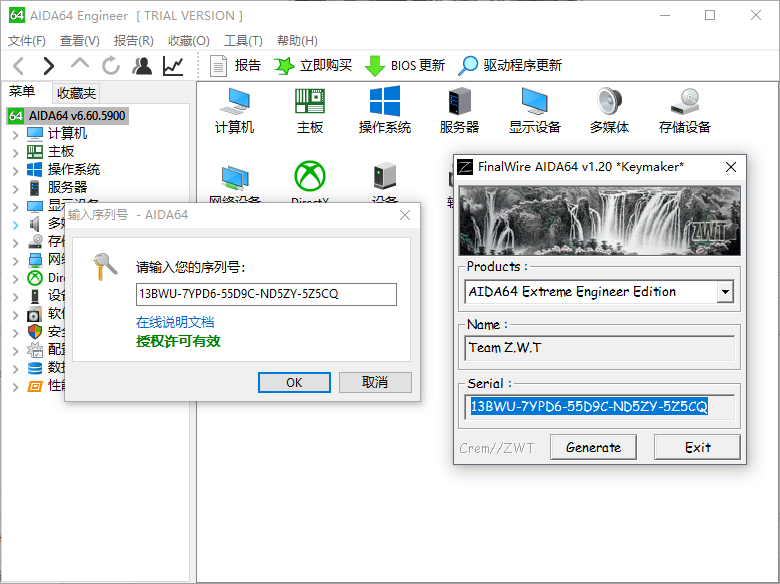Click the Refresh toolbar icon
780x584 pixels.
(111, 66)
